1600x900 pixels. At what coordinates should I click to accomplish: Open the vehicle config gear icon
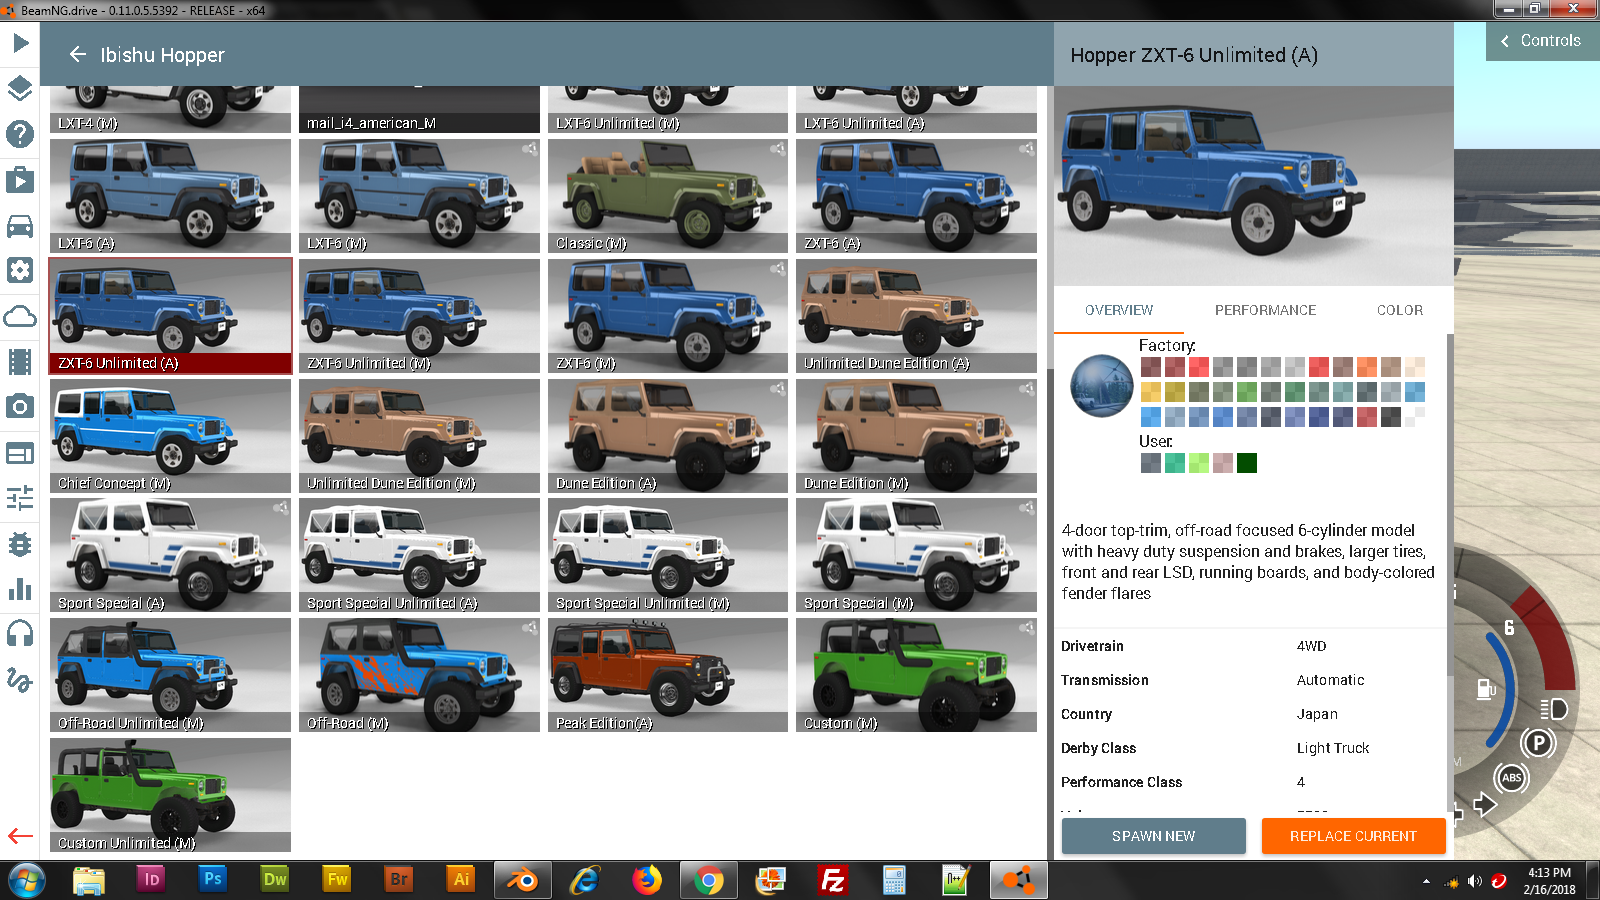20,270
